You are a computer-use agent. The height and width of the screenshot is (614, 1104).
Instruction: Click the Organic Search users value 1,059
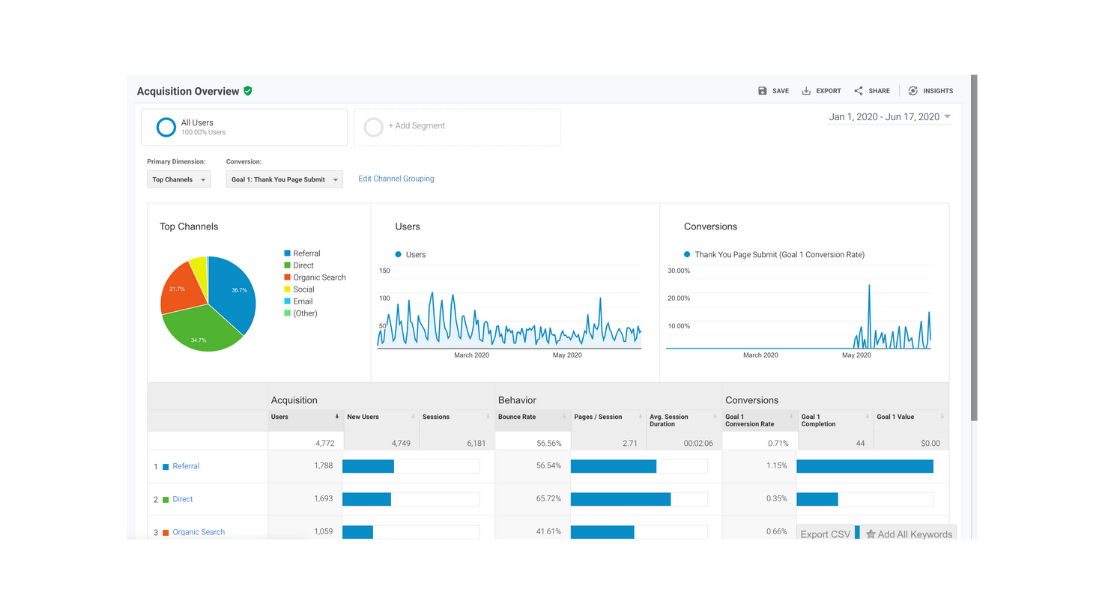click(323, 532)
